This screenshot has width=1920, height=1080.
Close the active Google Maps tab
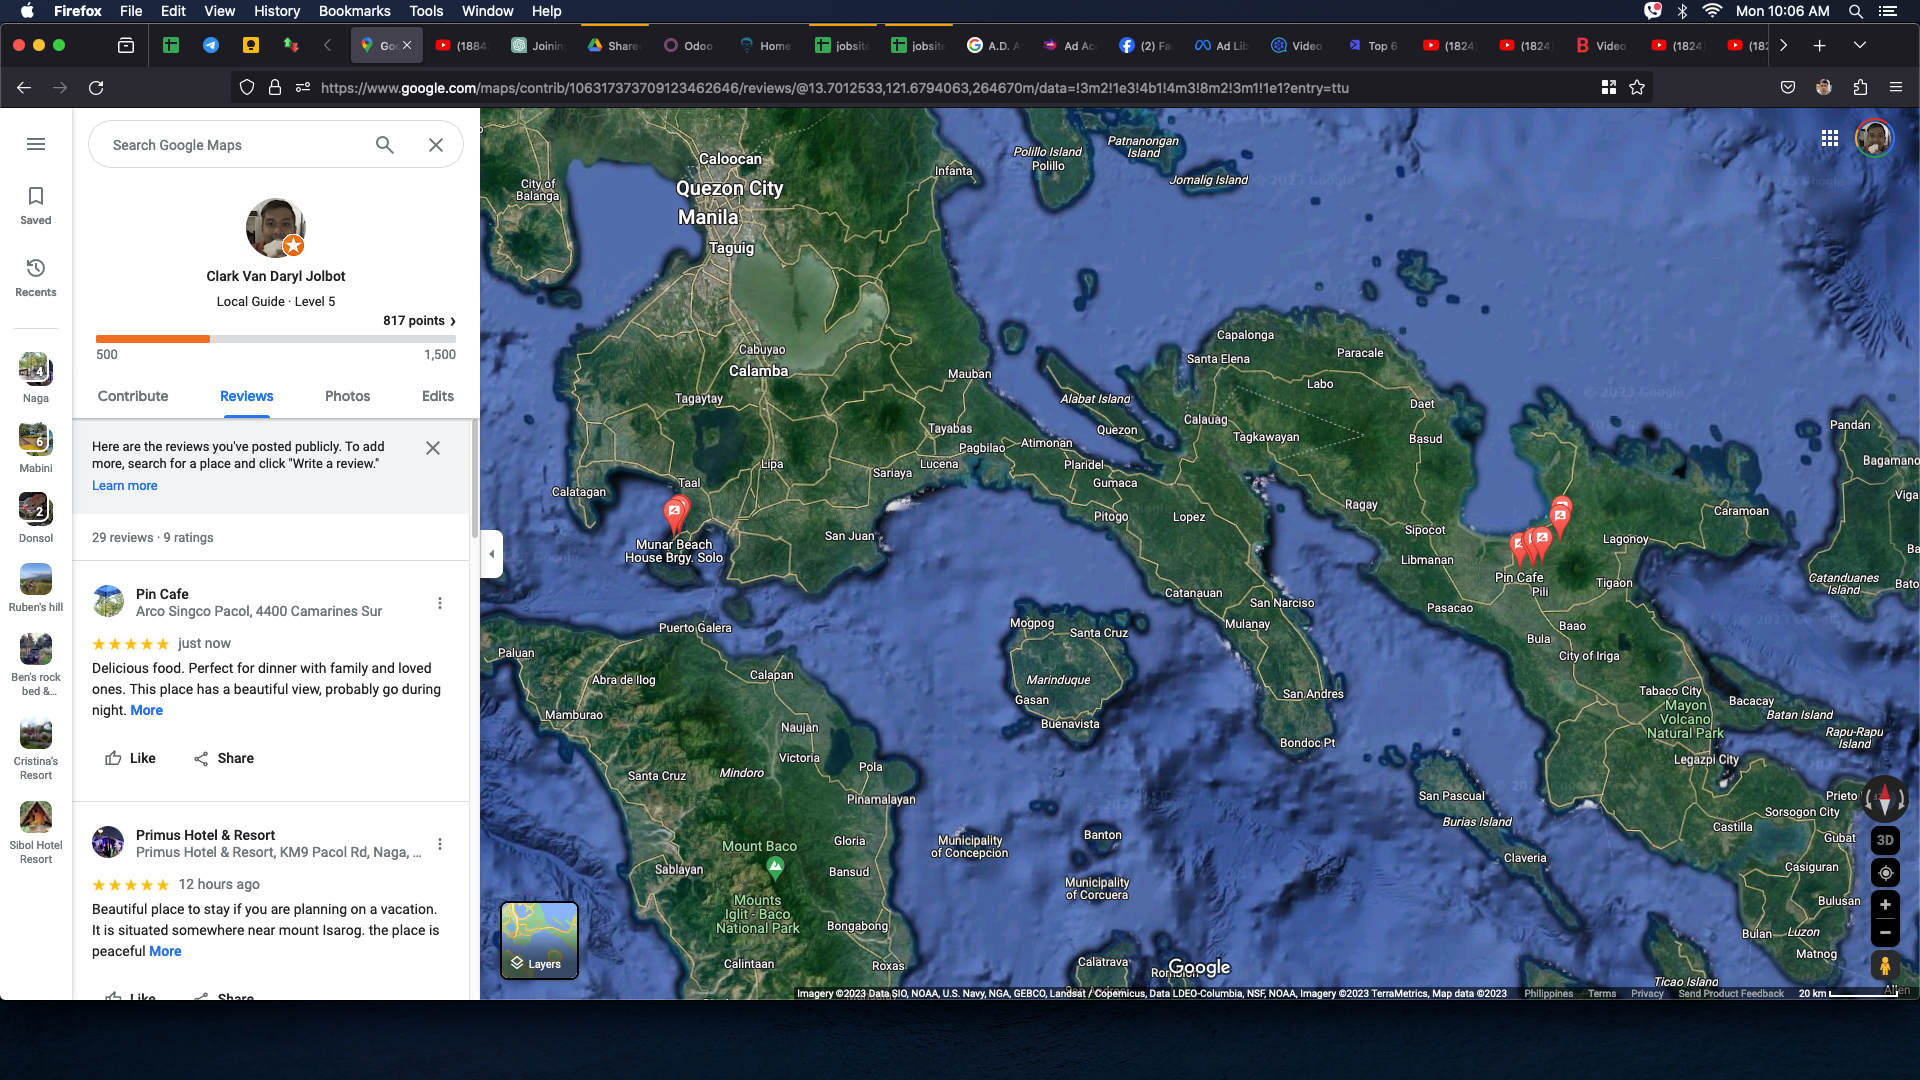coord(407,45)
